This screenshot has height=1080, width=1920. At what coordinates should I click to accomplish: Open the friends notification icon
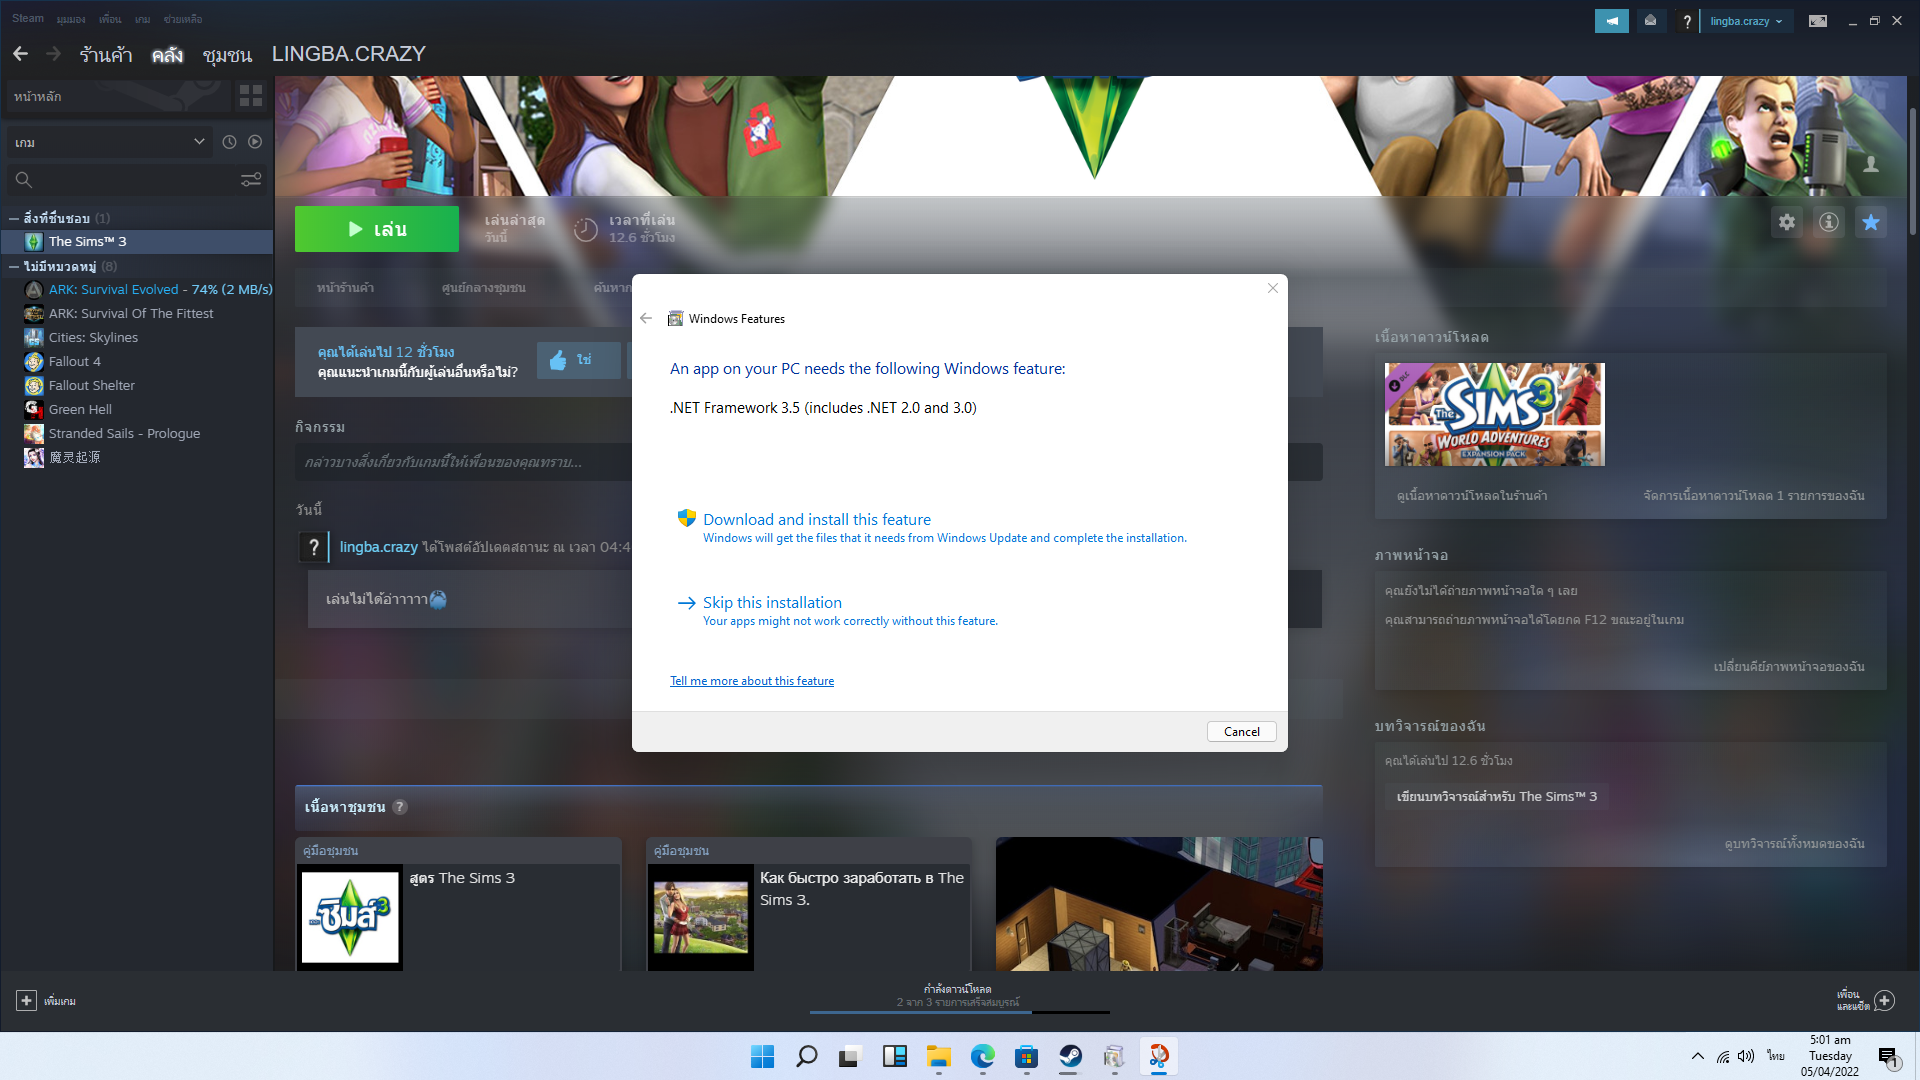click(x=1650, y=21)
